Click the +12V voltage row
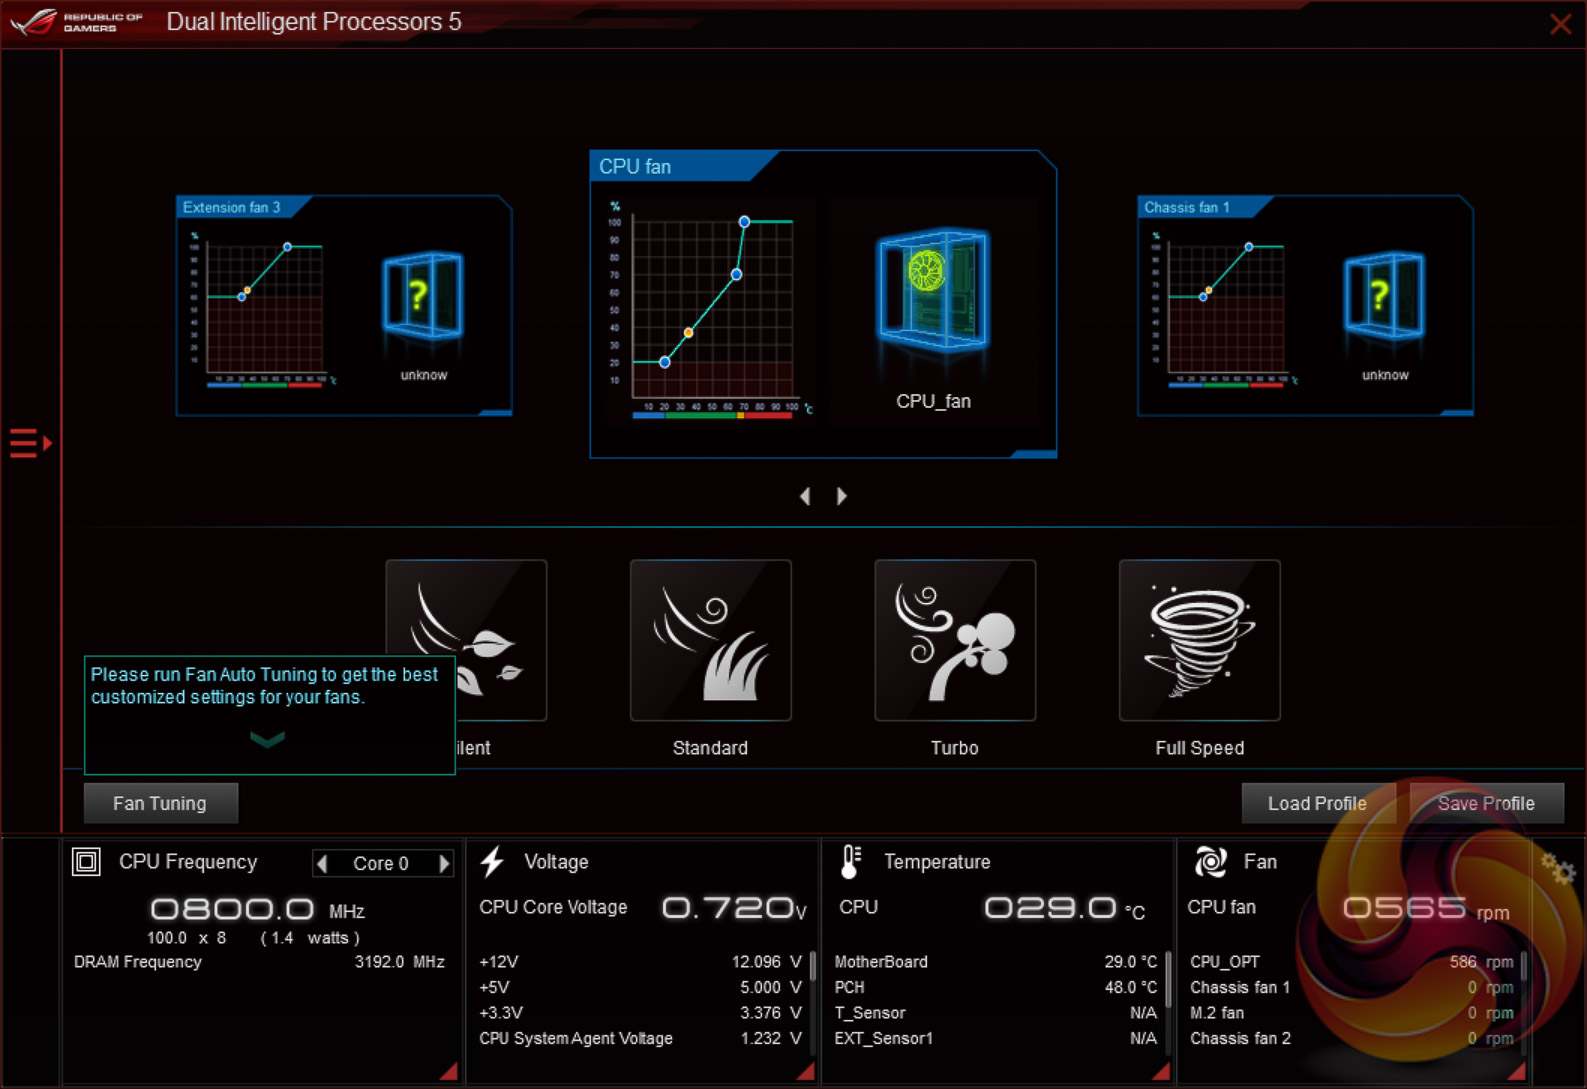The height and width of the screenshot is (1089, 1587). tap(640, 962)
